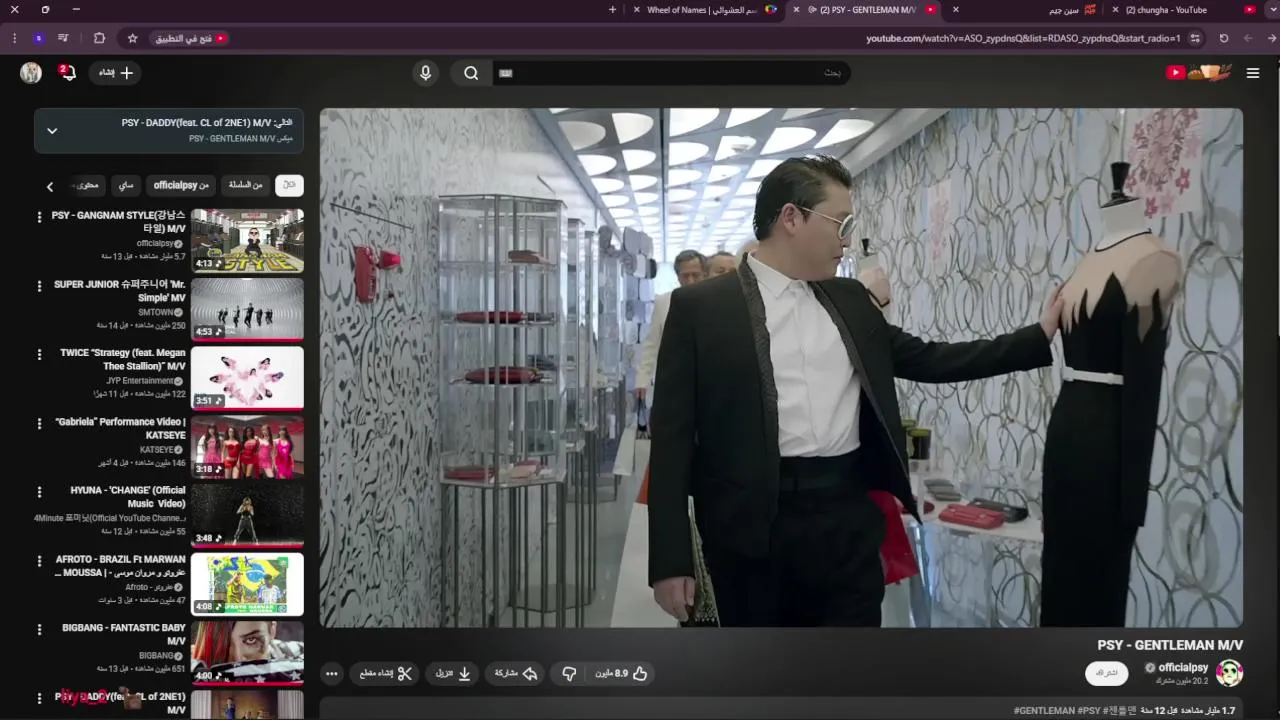Select the 'من السلسلة' filter chip

pos(245,185)
